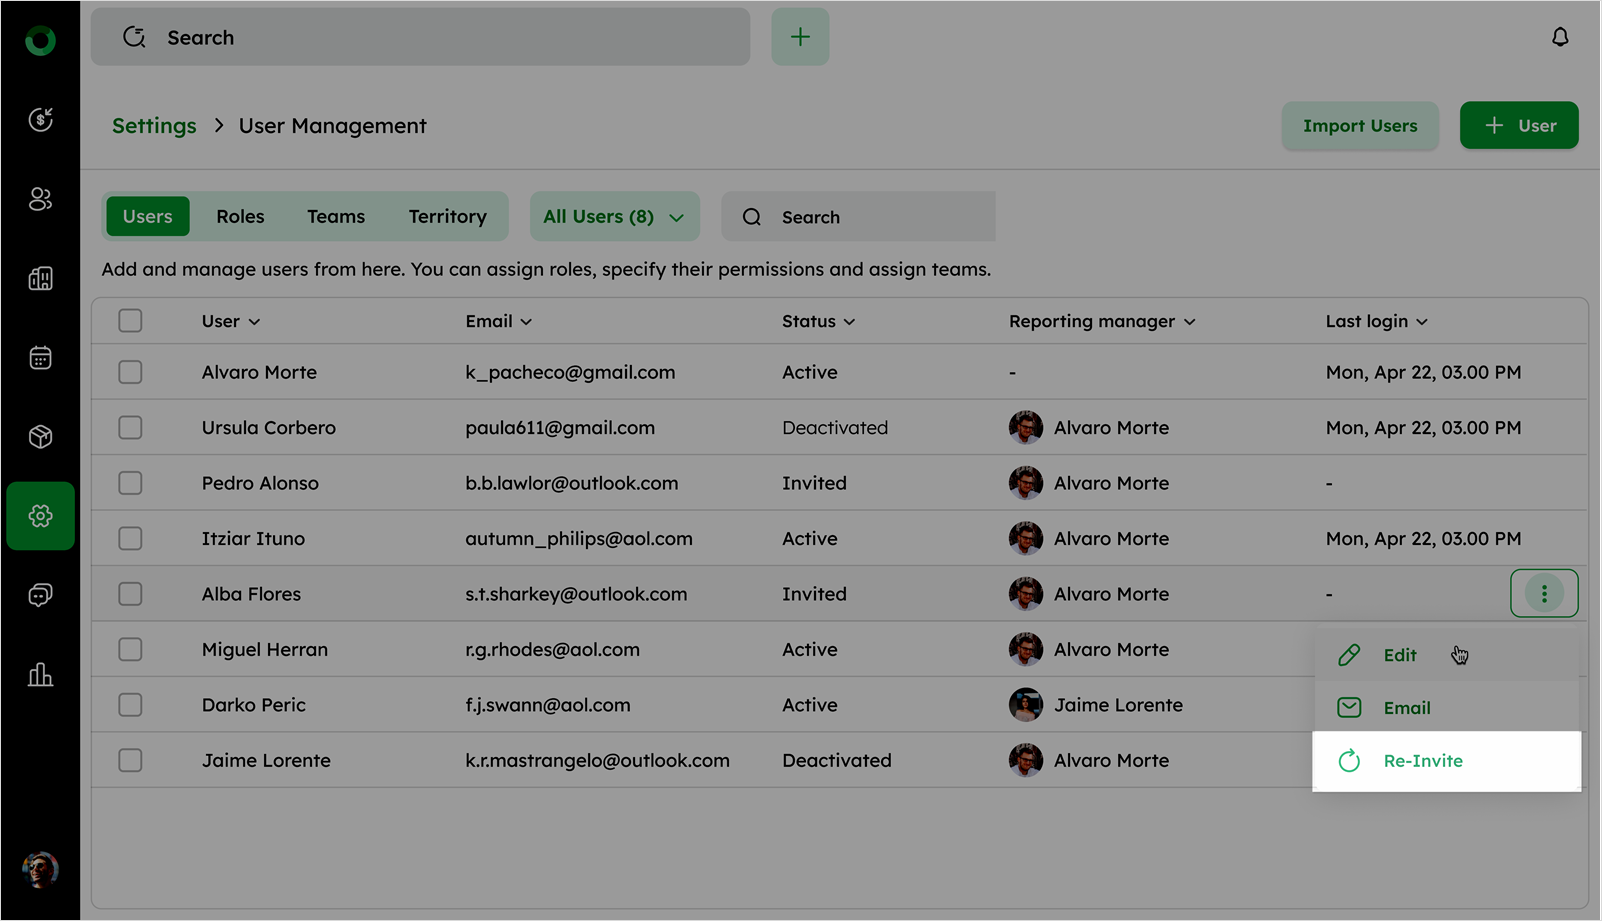Click the notification bell icon
The width and height of the screenshot is (1602, 921).
[x=1560, y=38]
